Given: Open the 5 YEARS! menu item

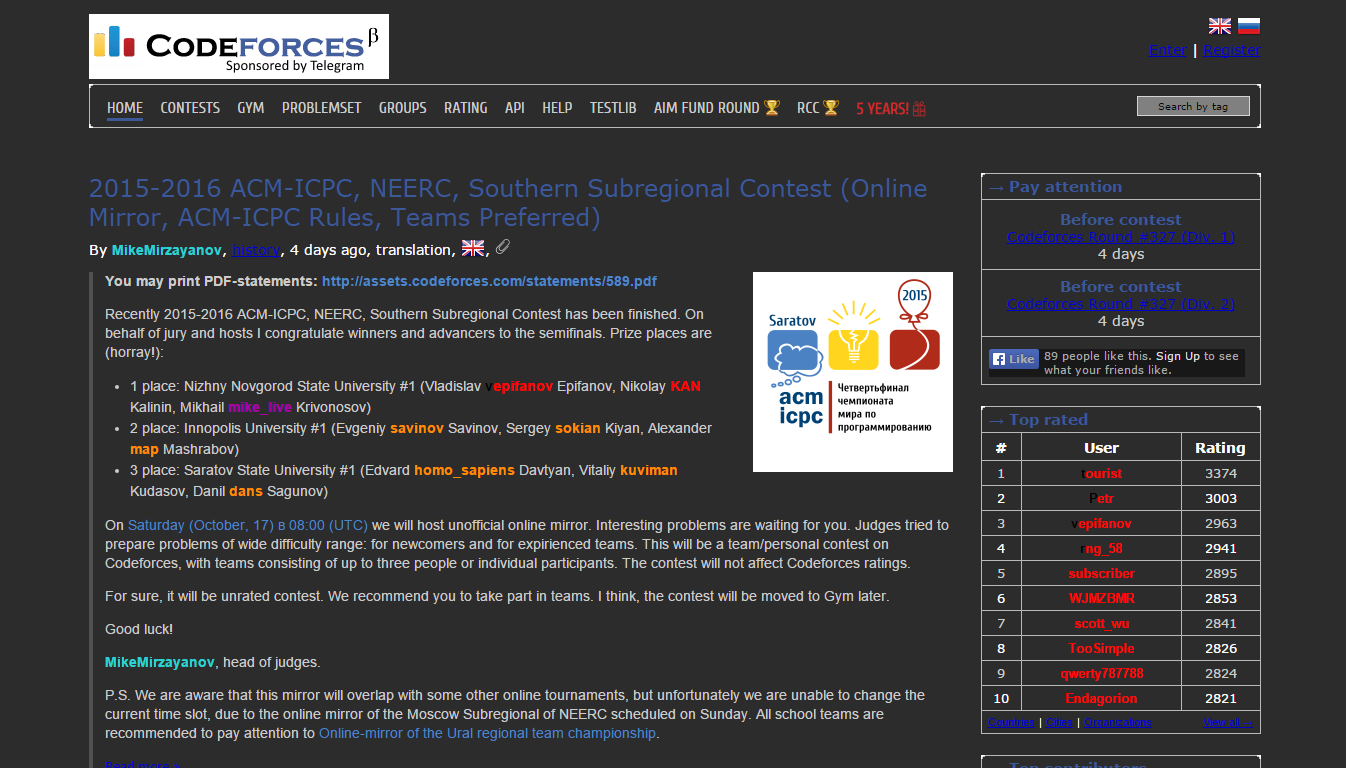Looking at the screenshot, I should (883, 108).
